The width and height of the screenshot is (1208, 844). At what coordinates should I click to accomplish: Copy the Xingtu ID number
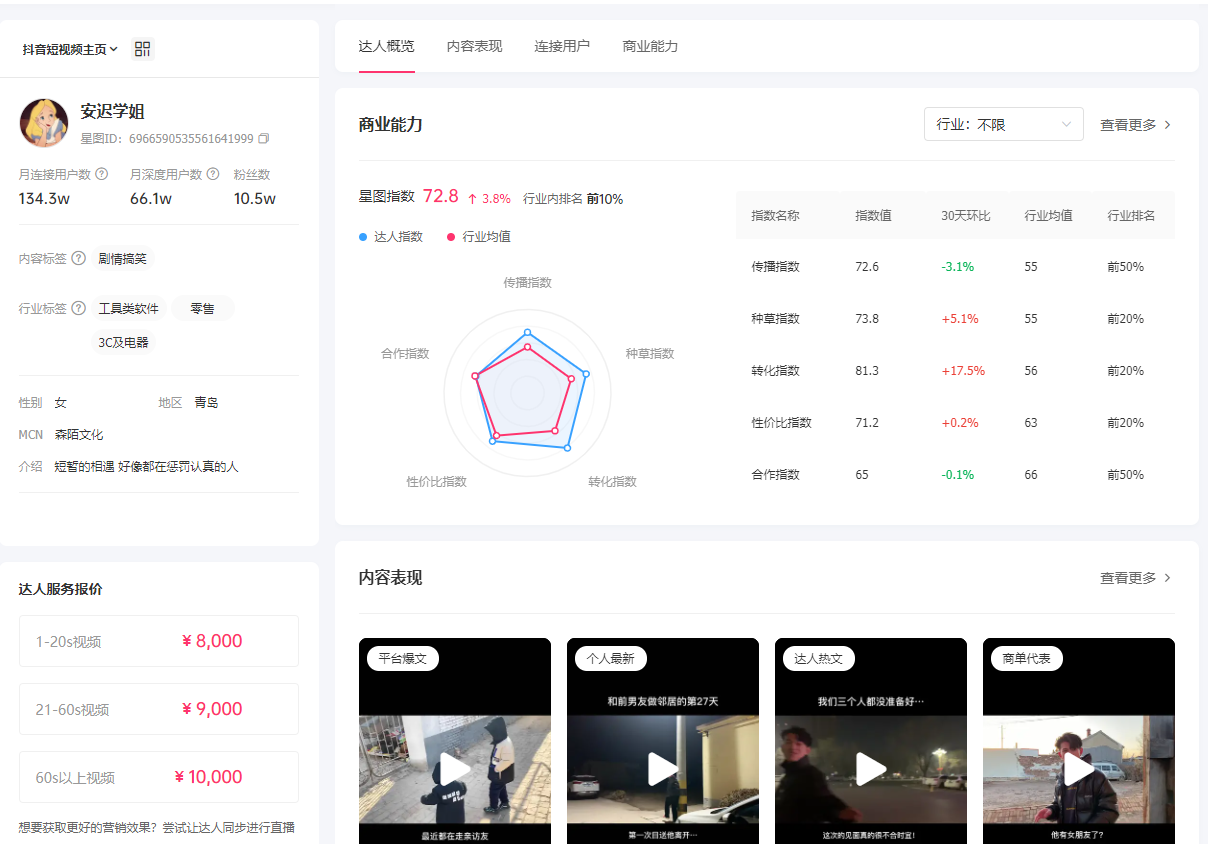coord(264,138)
